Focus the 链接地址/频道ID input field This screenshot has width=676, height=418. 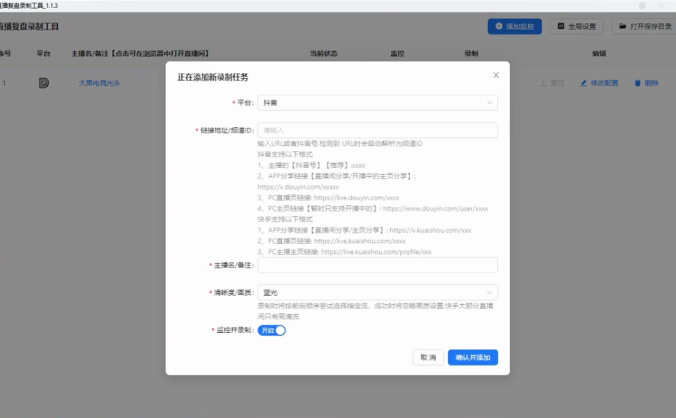coord(378,130)
